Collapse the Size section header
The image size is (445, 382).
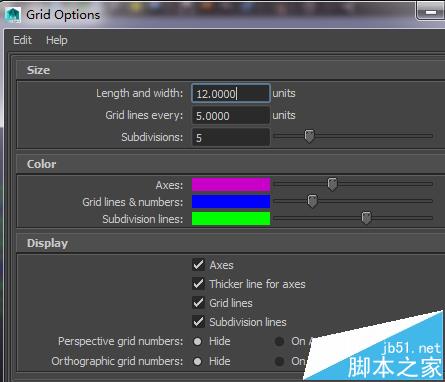231,70
